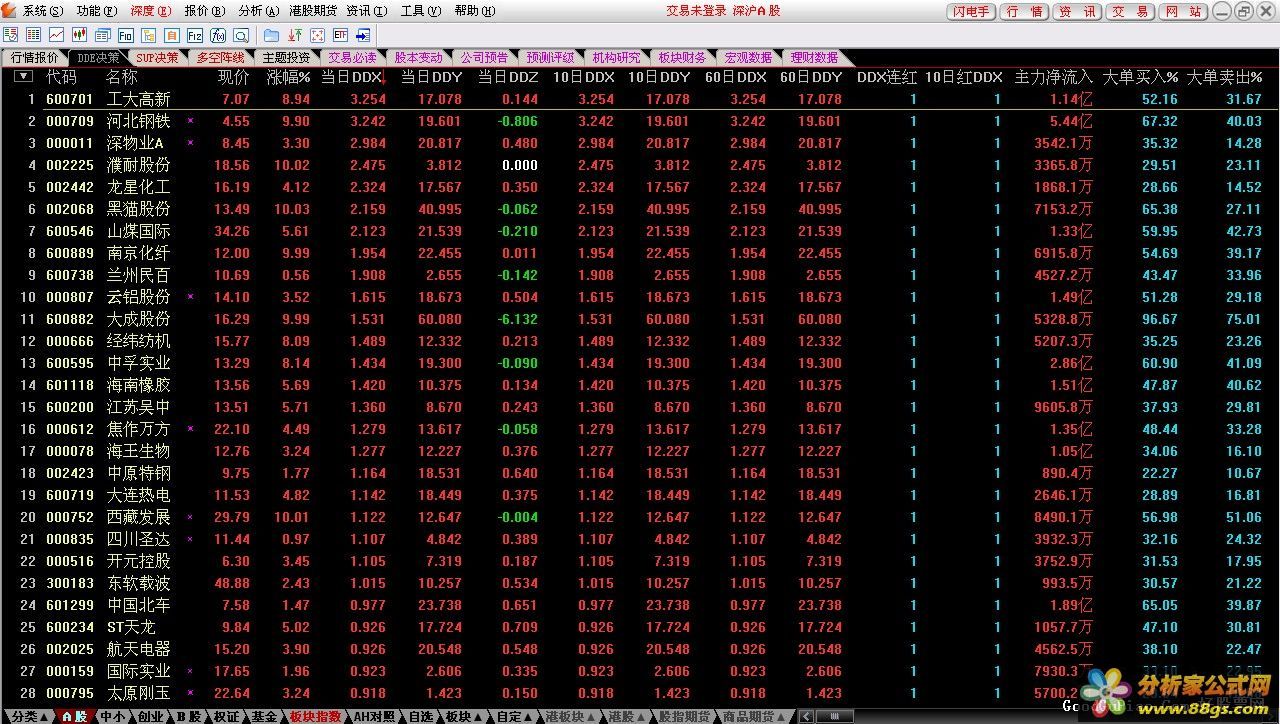Click the 网站 button at top right
1280x724 pixels.
tap(1184, 12)
